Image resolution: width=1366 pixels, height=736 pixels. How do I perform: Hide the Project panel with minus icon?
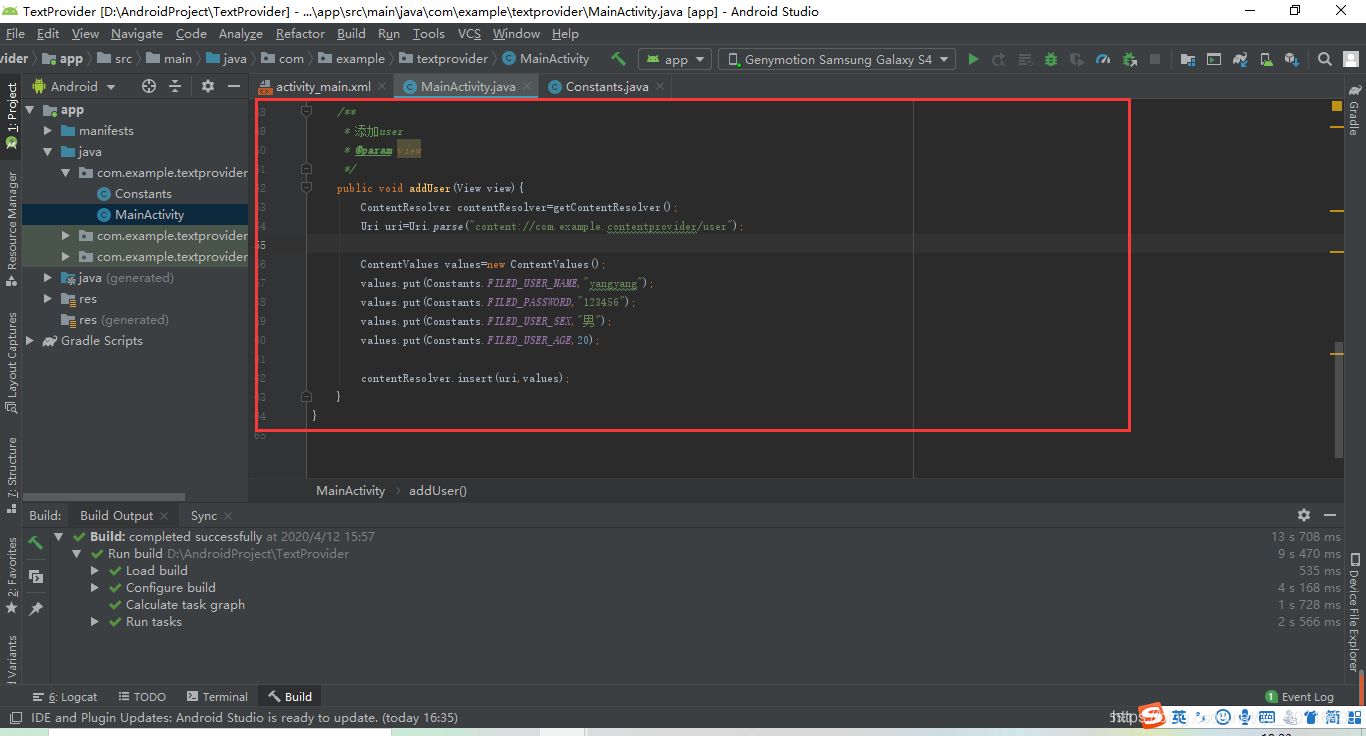(x=234, y=86)
